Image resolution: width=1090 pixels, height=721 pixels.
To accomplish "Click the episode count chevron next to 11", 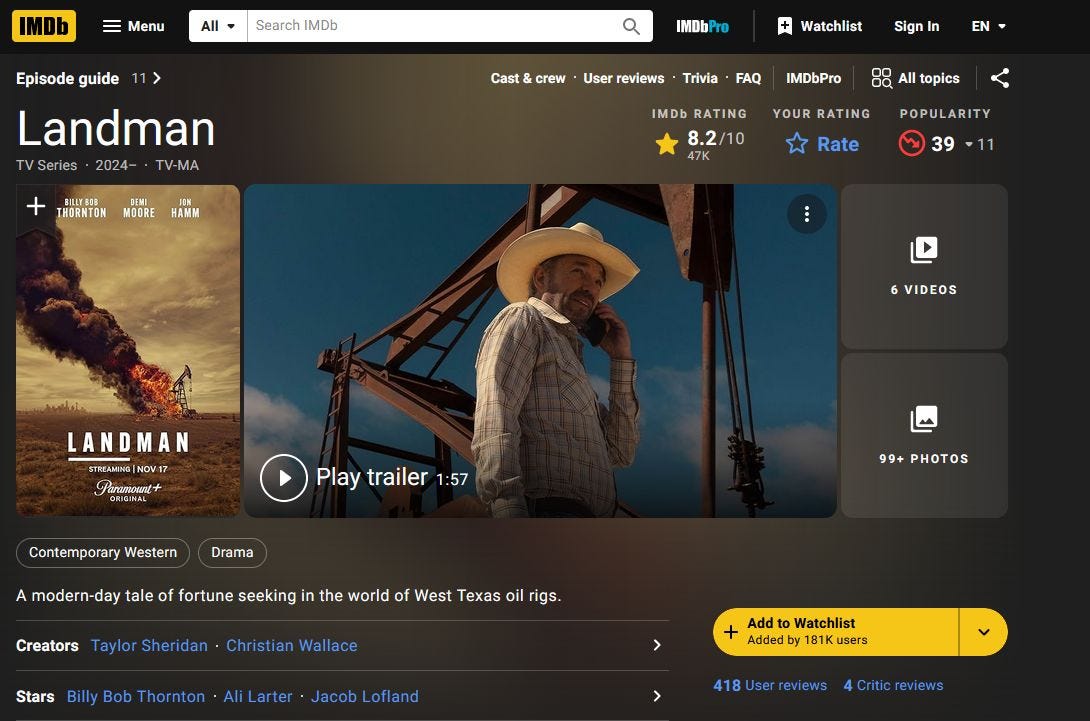I will pyautogui.click(x=157, y=79).
